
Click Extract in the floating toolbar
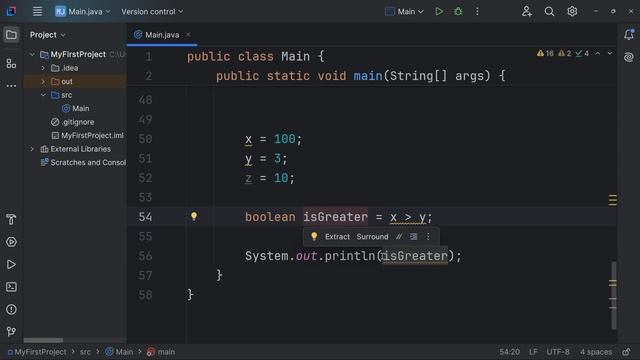(x=337, y=237)
